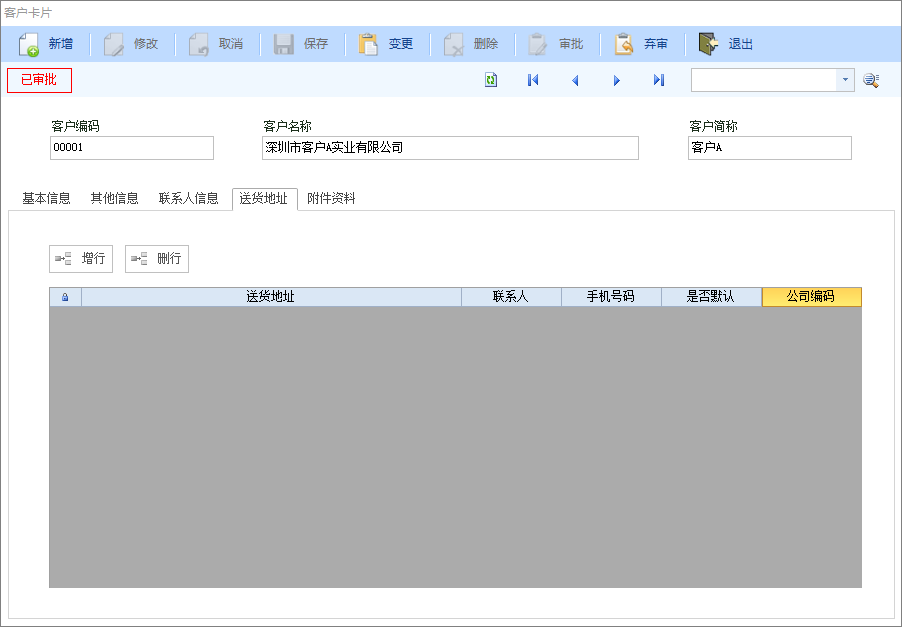Click the 取消 (cancel) toolbar icon

tap(198, 44)
